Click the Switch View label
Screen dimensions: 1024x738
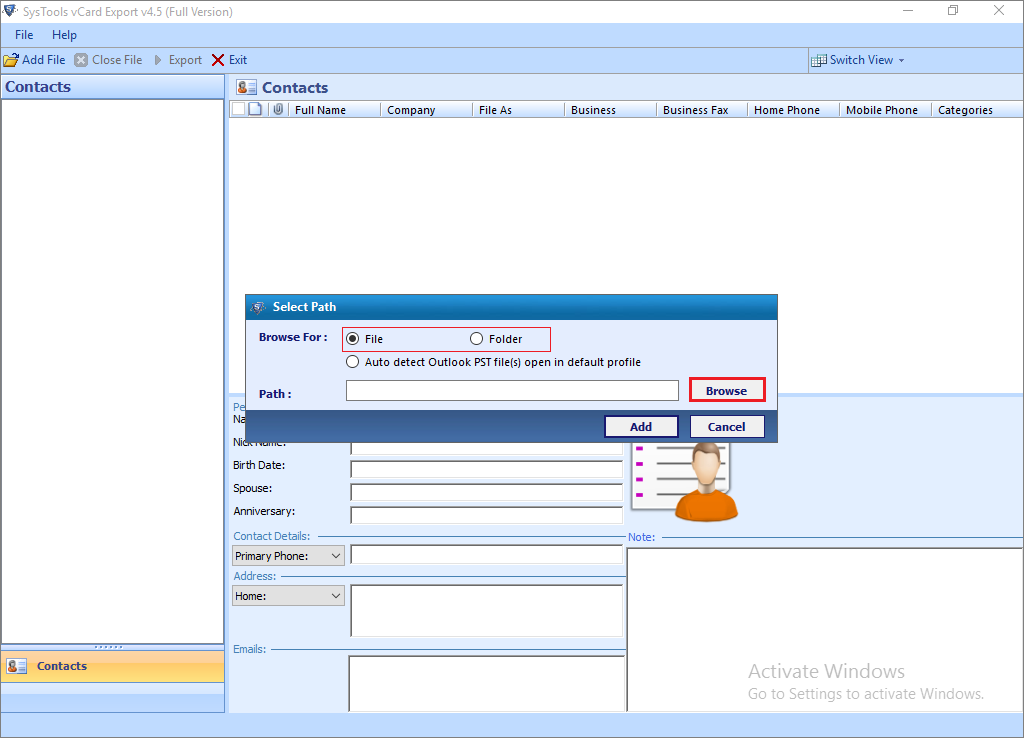[861, 60]
